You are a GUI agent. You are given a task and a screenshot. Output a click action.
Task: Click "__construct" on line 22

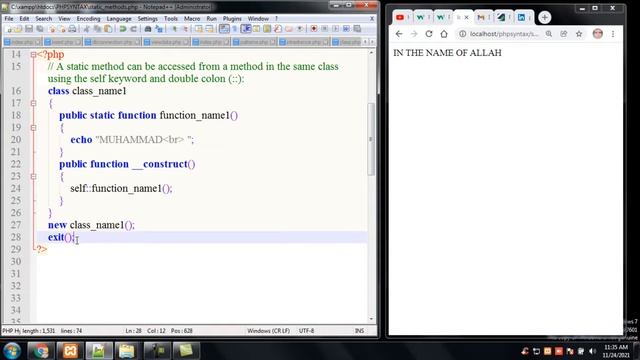click(159, 164)
